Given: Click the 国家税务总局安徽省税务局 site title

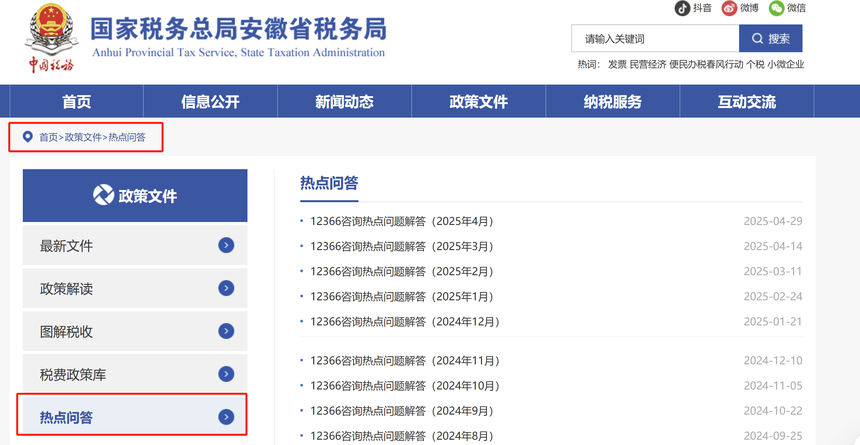Looking at the screenshot, I should click(x=238, y=29).
